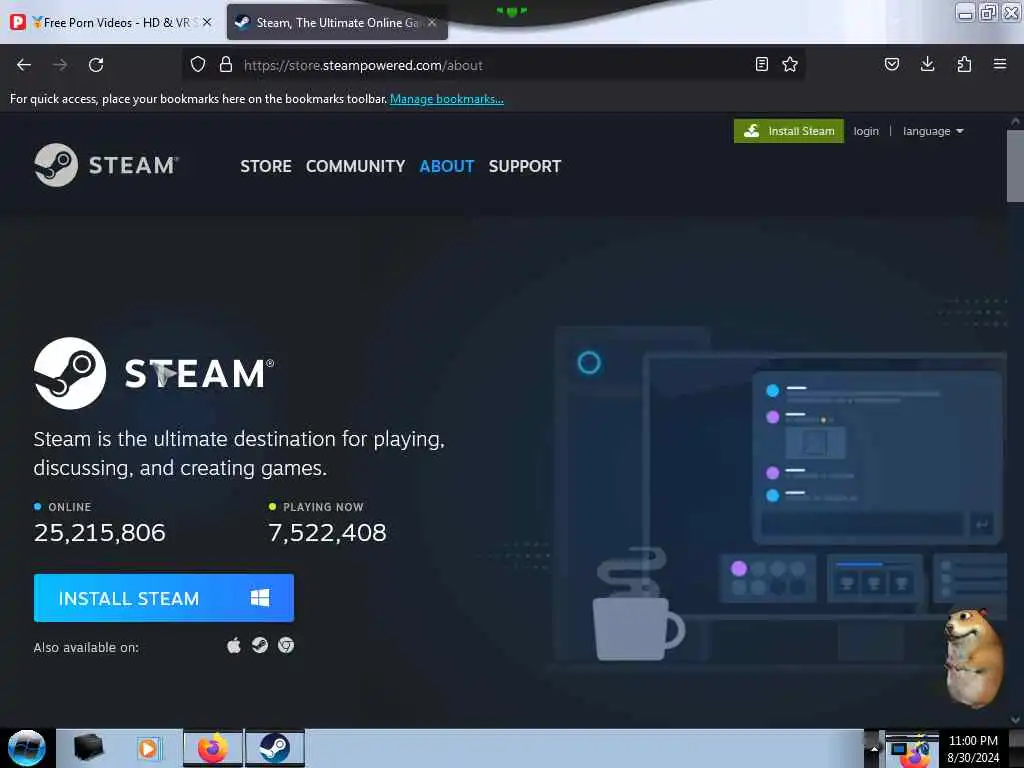Viewport: 1024px width, 768px height.
Task: Open the ABOUT menu item
Action: tap(447, 167)
